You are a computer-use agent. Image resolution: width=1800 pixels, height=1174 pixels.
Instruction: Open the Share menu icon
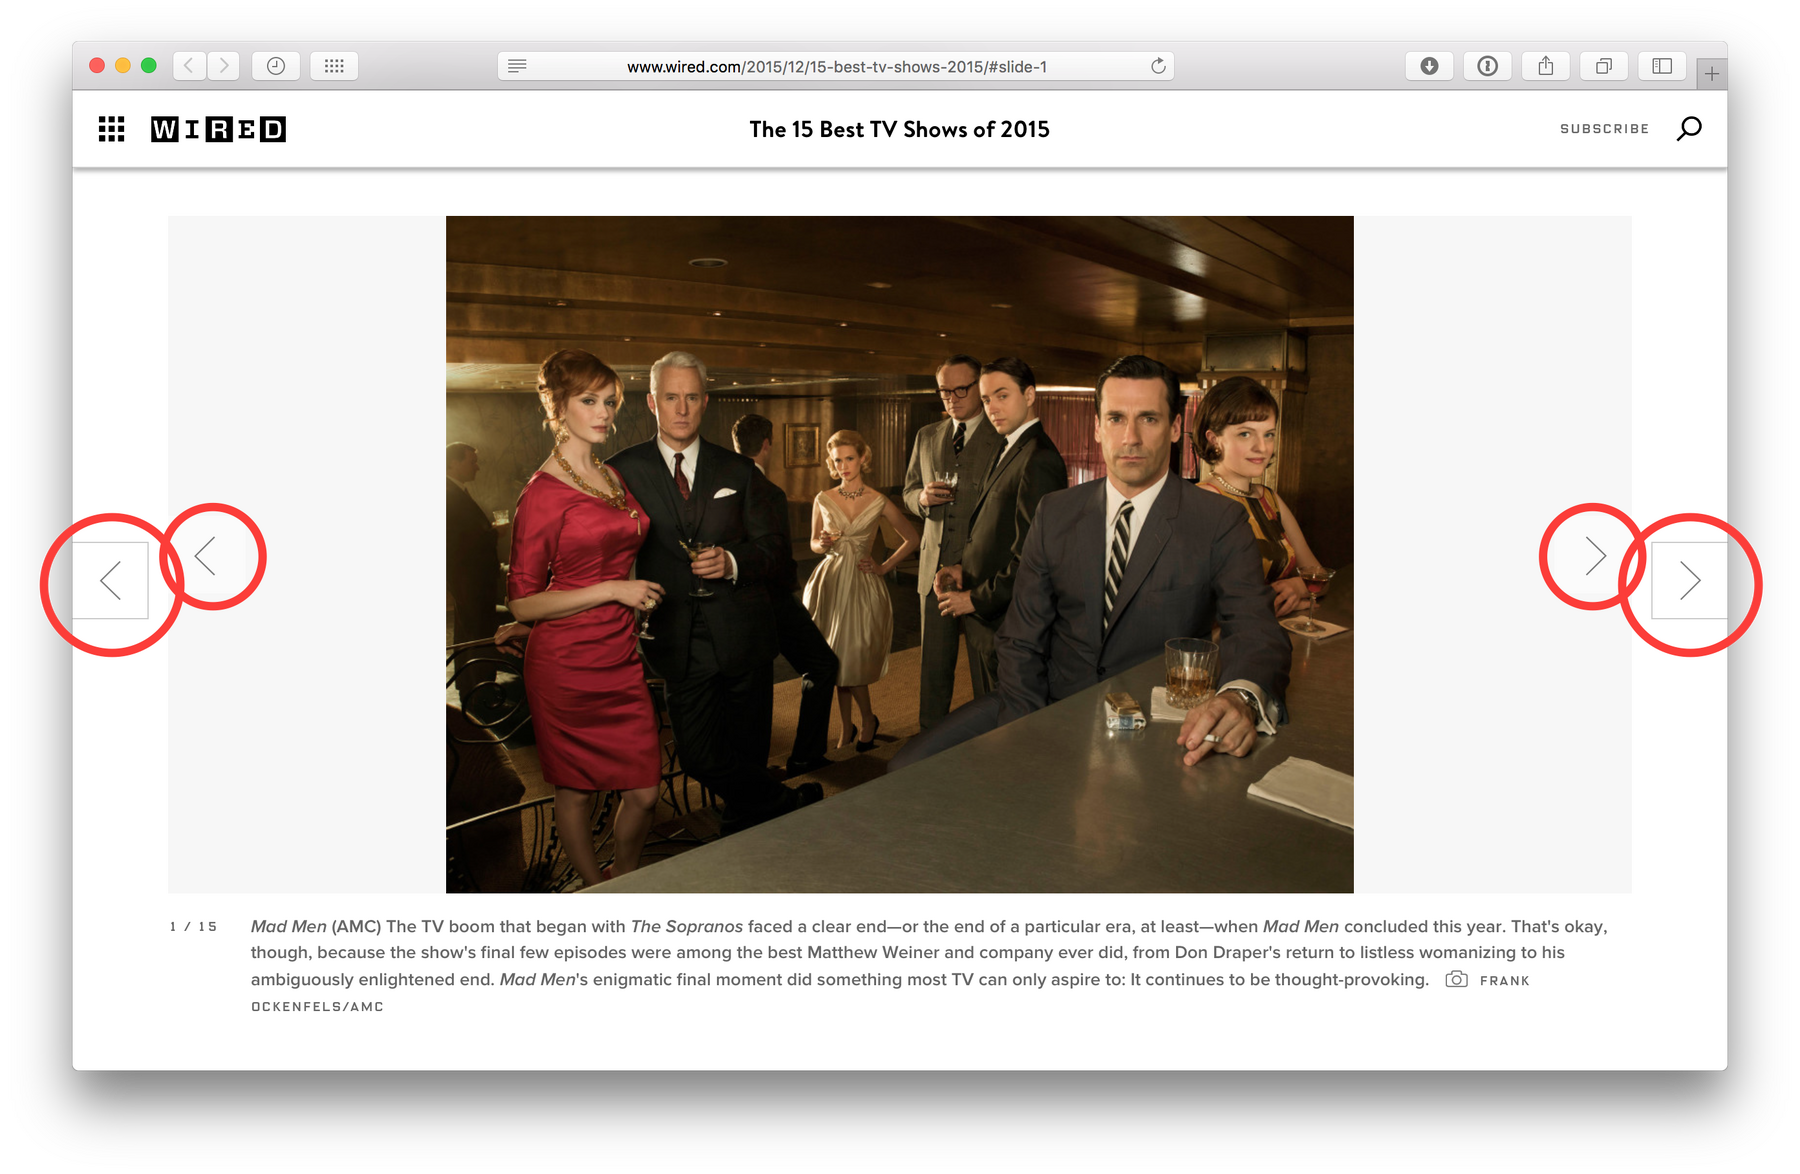(x=1545, y=66)
